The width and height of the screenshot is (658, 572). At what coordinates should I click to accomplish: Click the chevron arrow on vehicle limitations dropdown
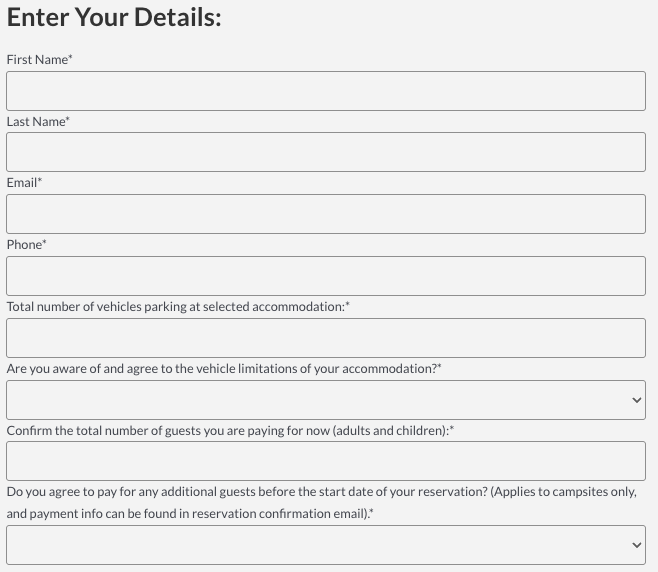click(x=636, y=400)
